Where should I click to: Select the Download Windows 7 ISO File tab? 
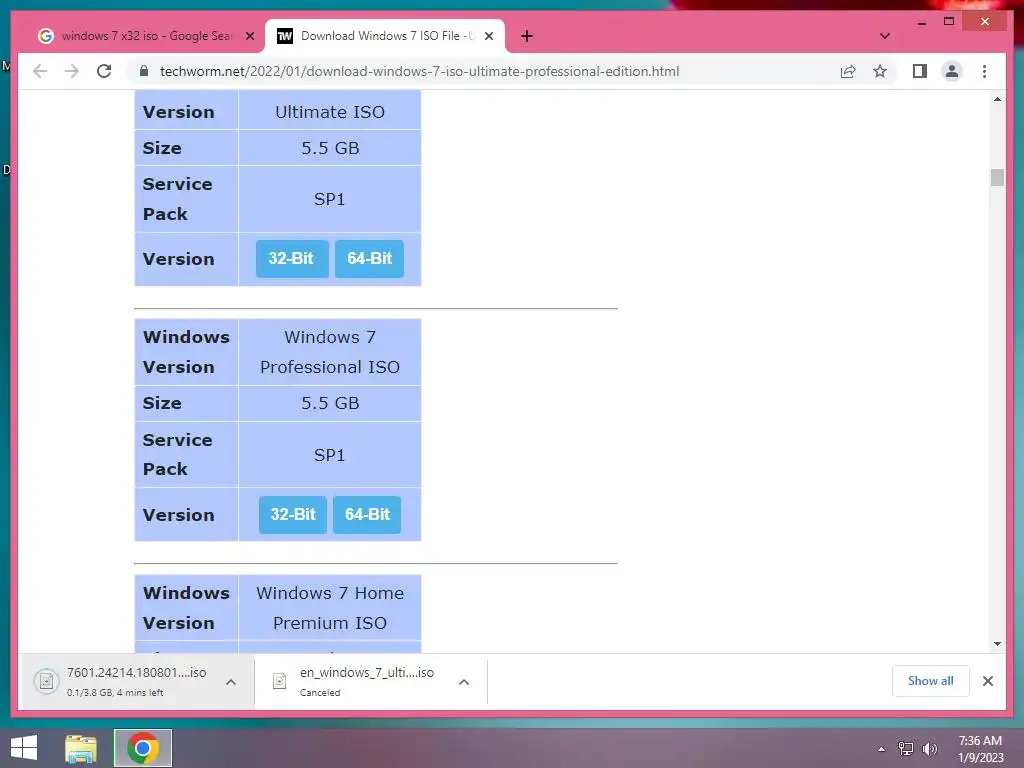coord(385,36)
